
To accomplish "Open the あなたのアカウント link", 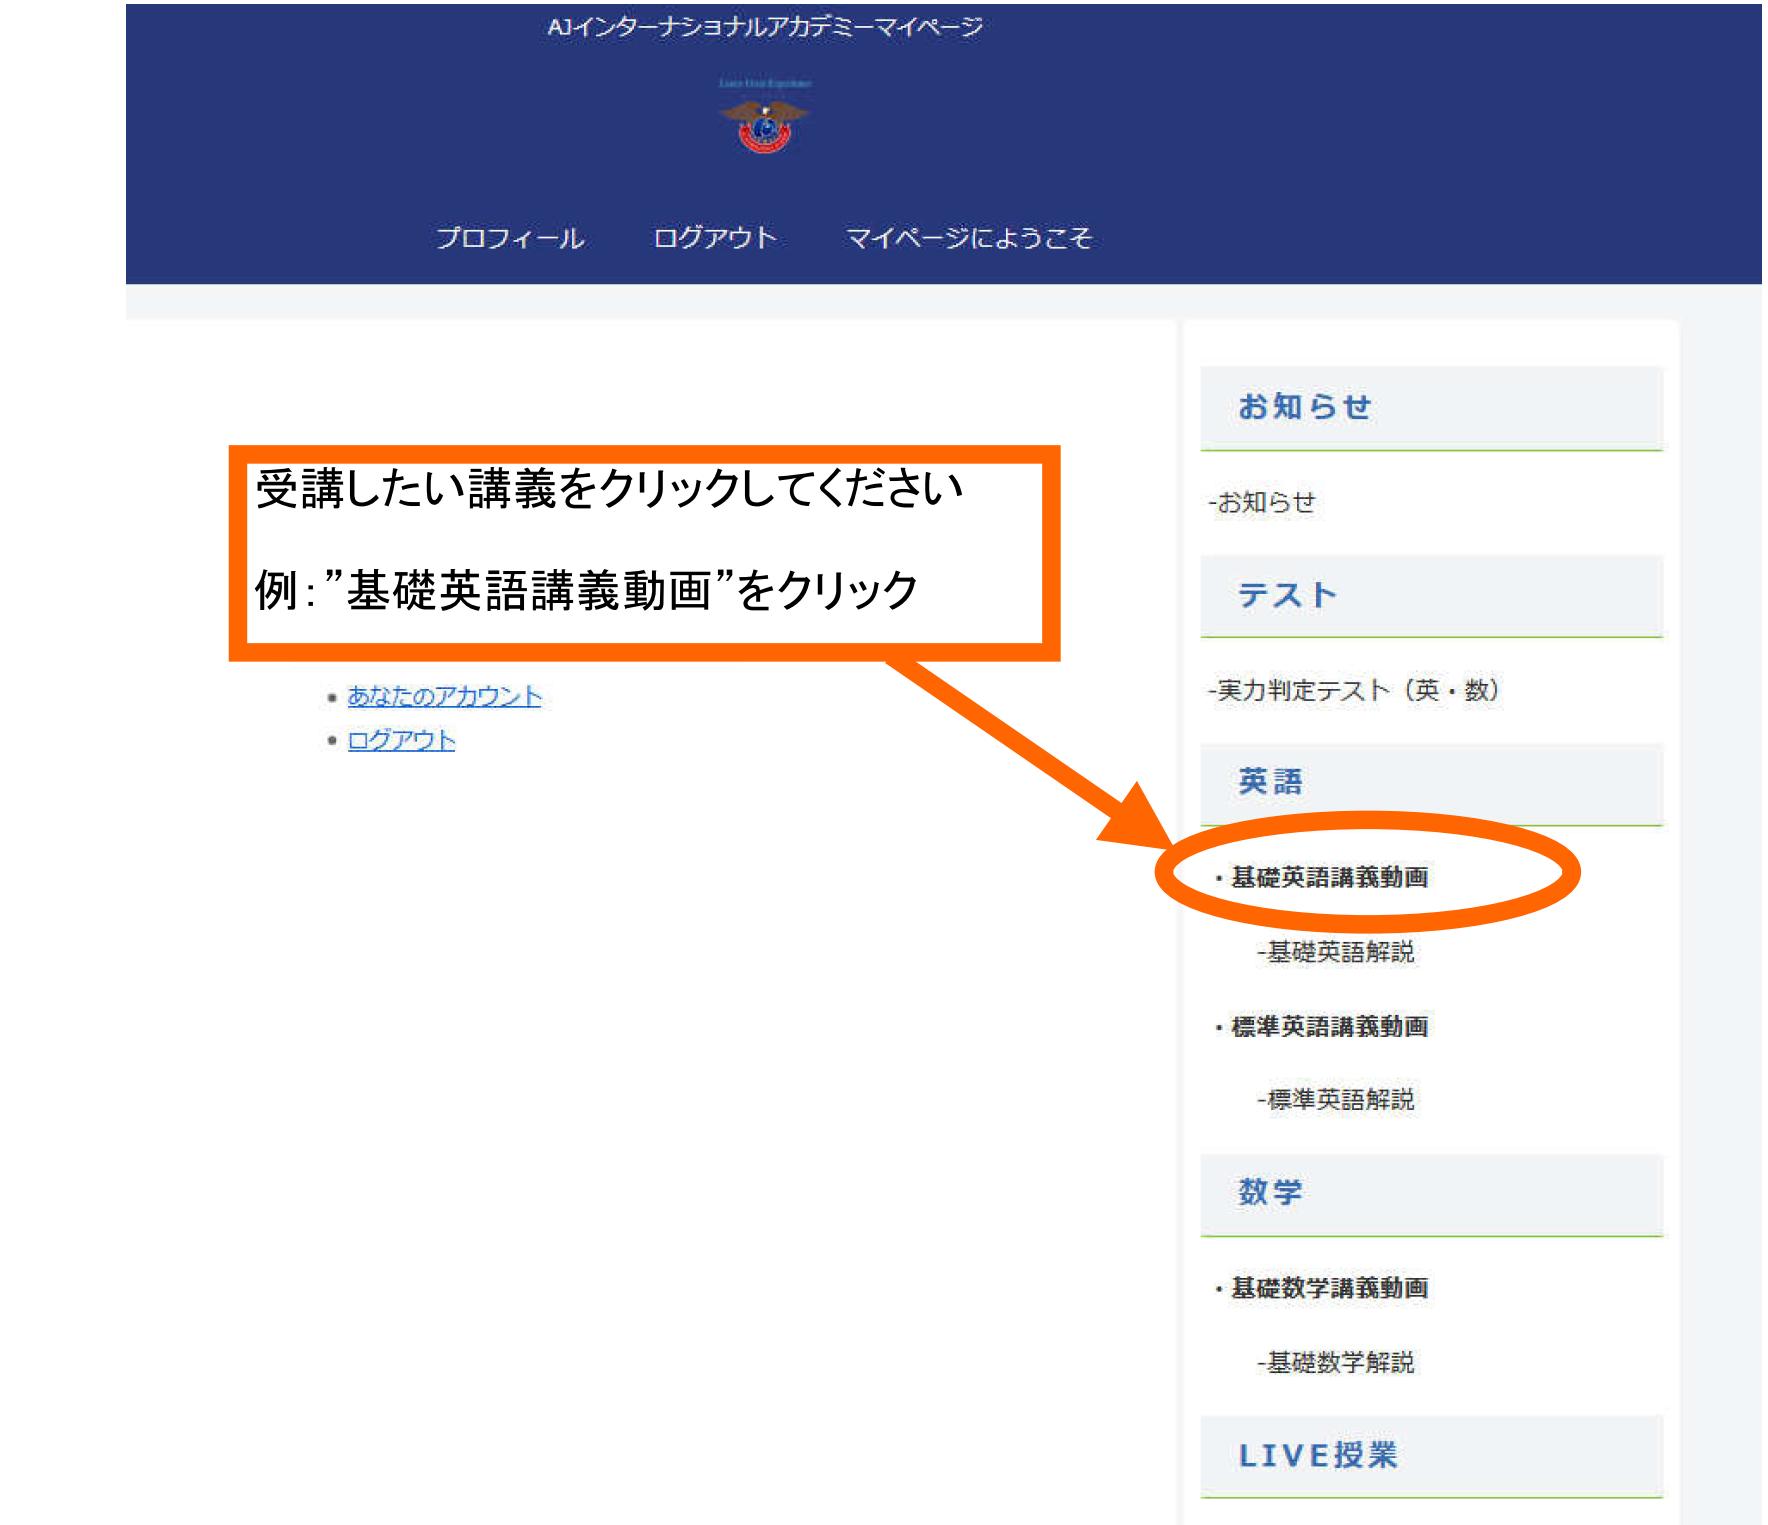I will (444, 696).
